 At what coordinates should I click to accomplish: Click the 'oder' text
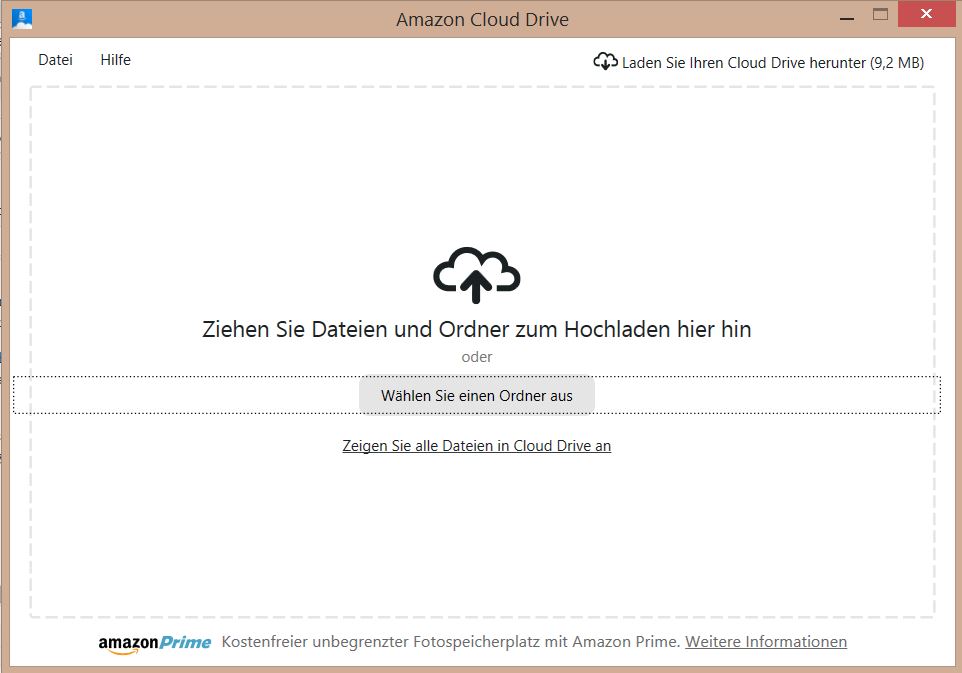coord(477,357)
